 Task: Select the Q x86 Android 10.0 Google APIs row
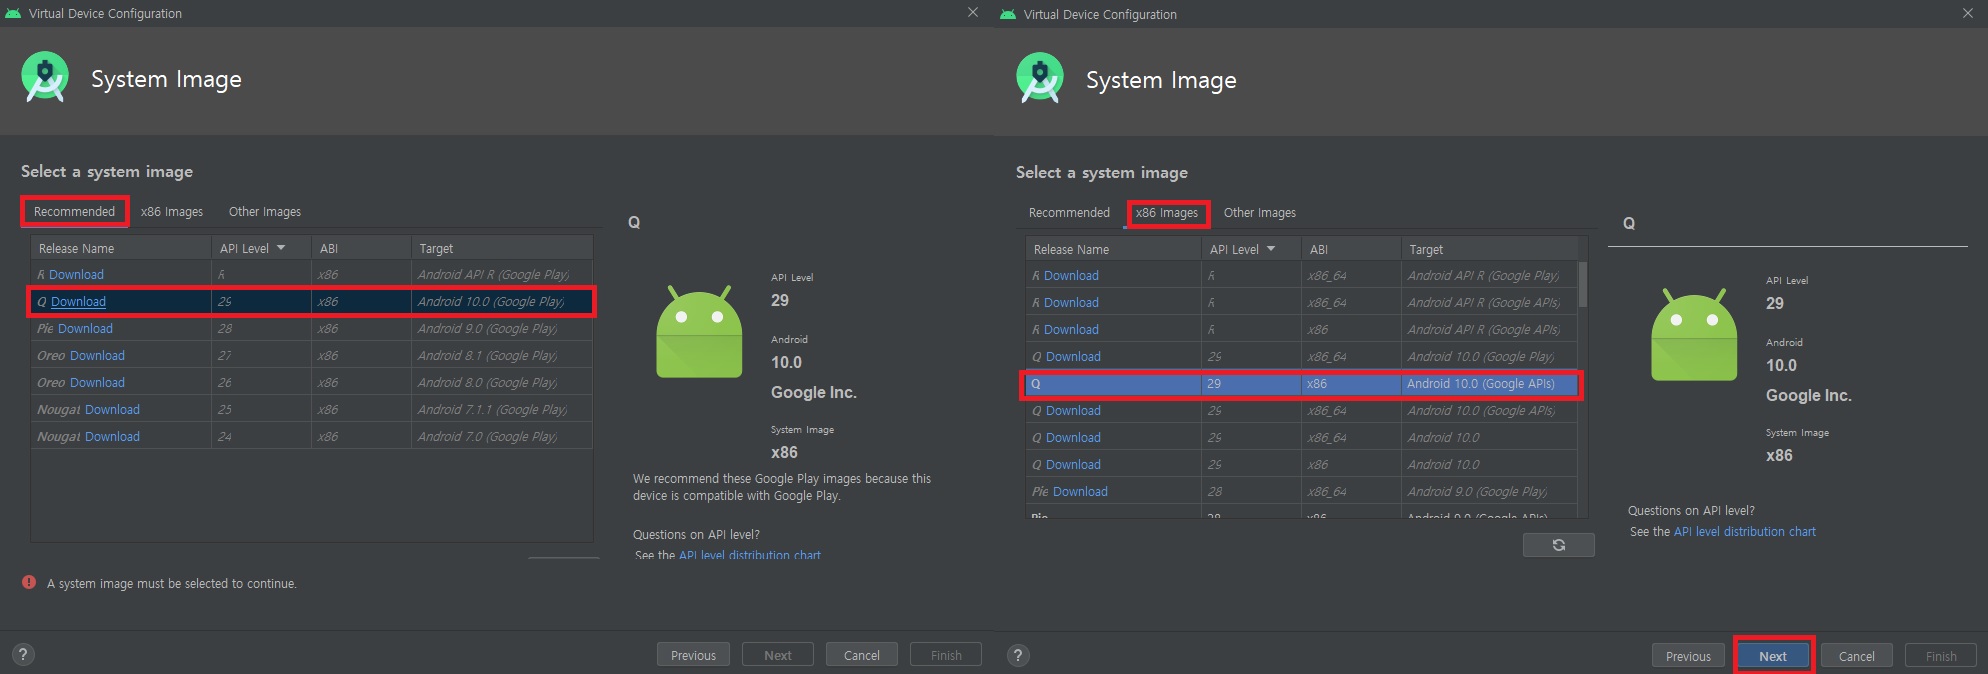click(1301, 384)
